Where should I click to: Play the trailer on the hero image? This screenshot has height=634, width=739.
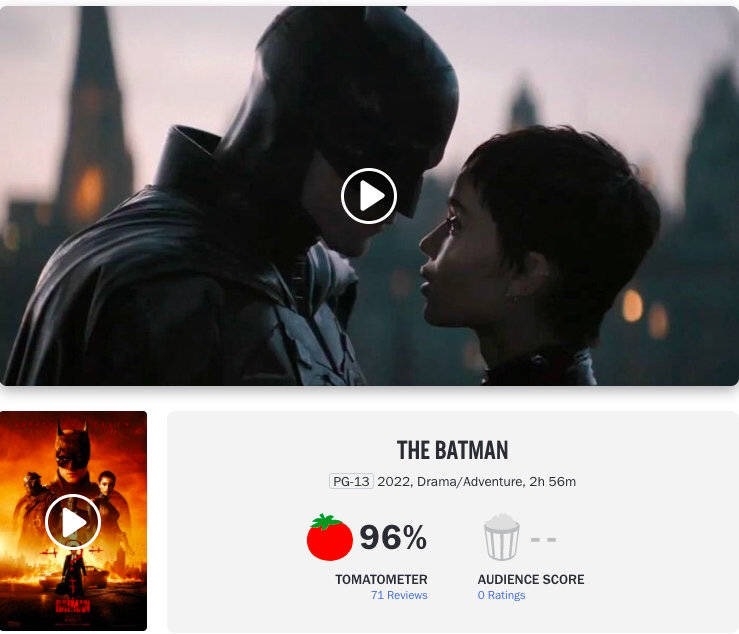point(369,196)
